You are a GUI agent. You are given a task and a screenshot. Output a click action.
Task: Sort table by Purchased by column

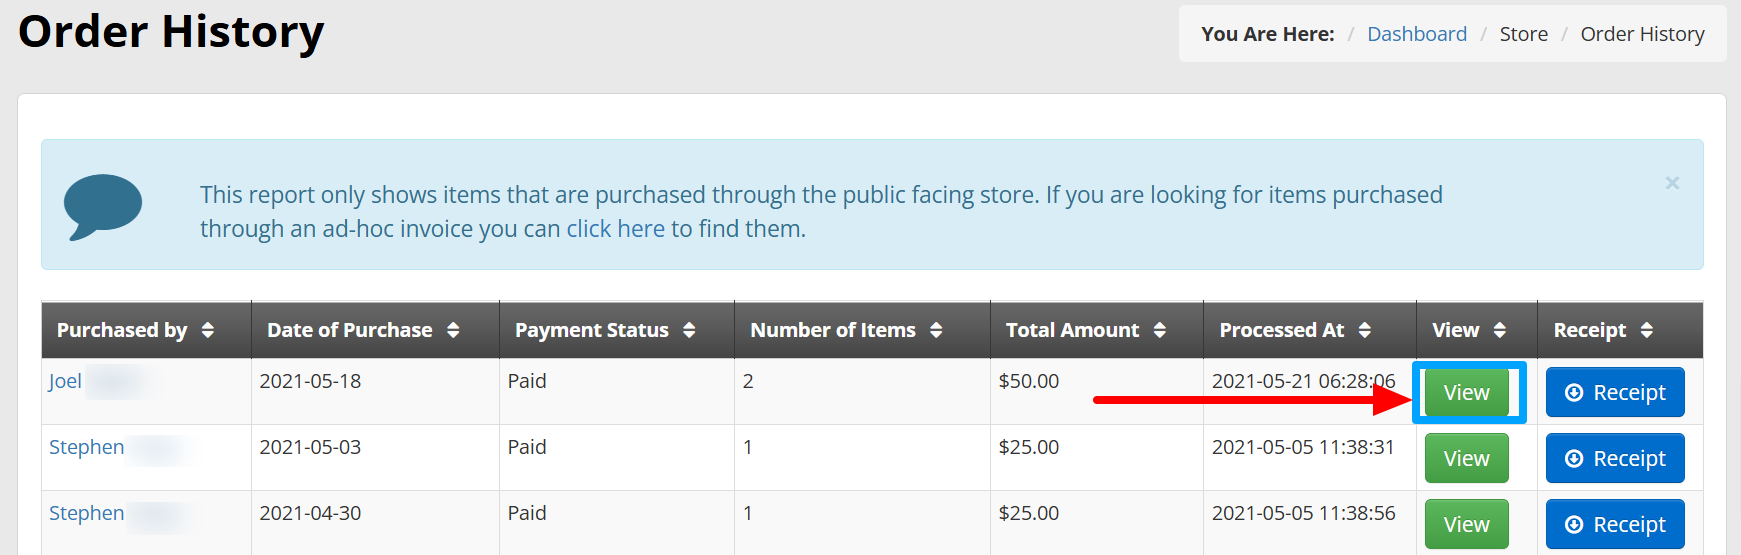(x=208, y=330)
